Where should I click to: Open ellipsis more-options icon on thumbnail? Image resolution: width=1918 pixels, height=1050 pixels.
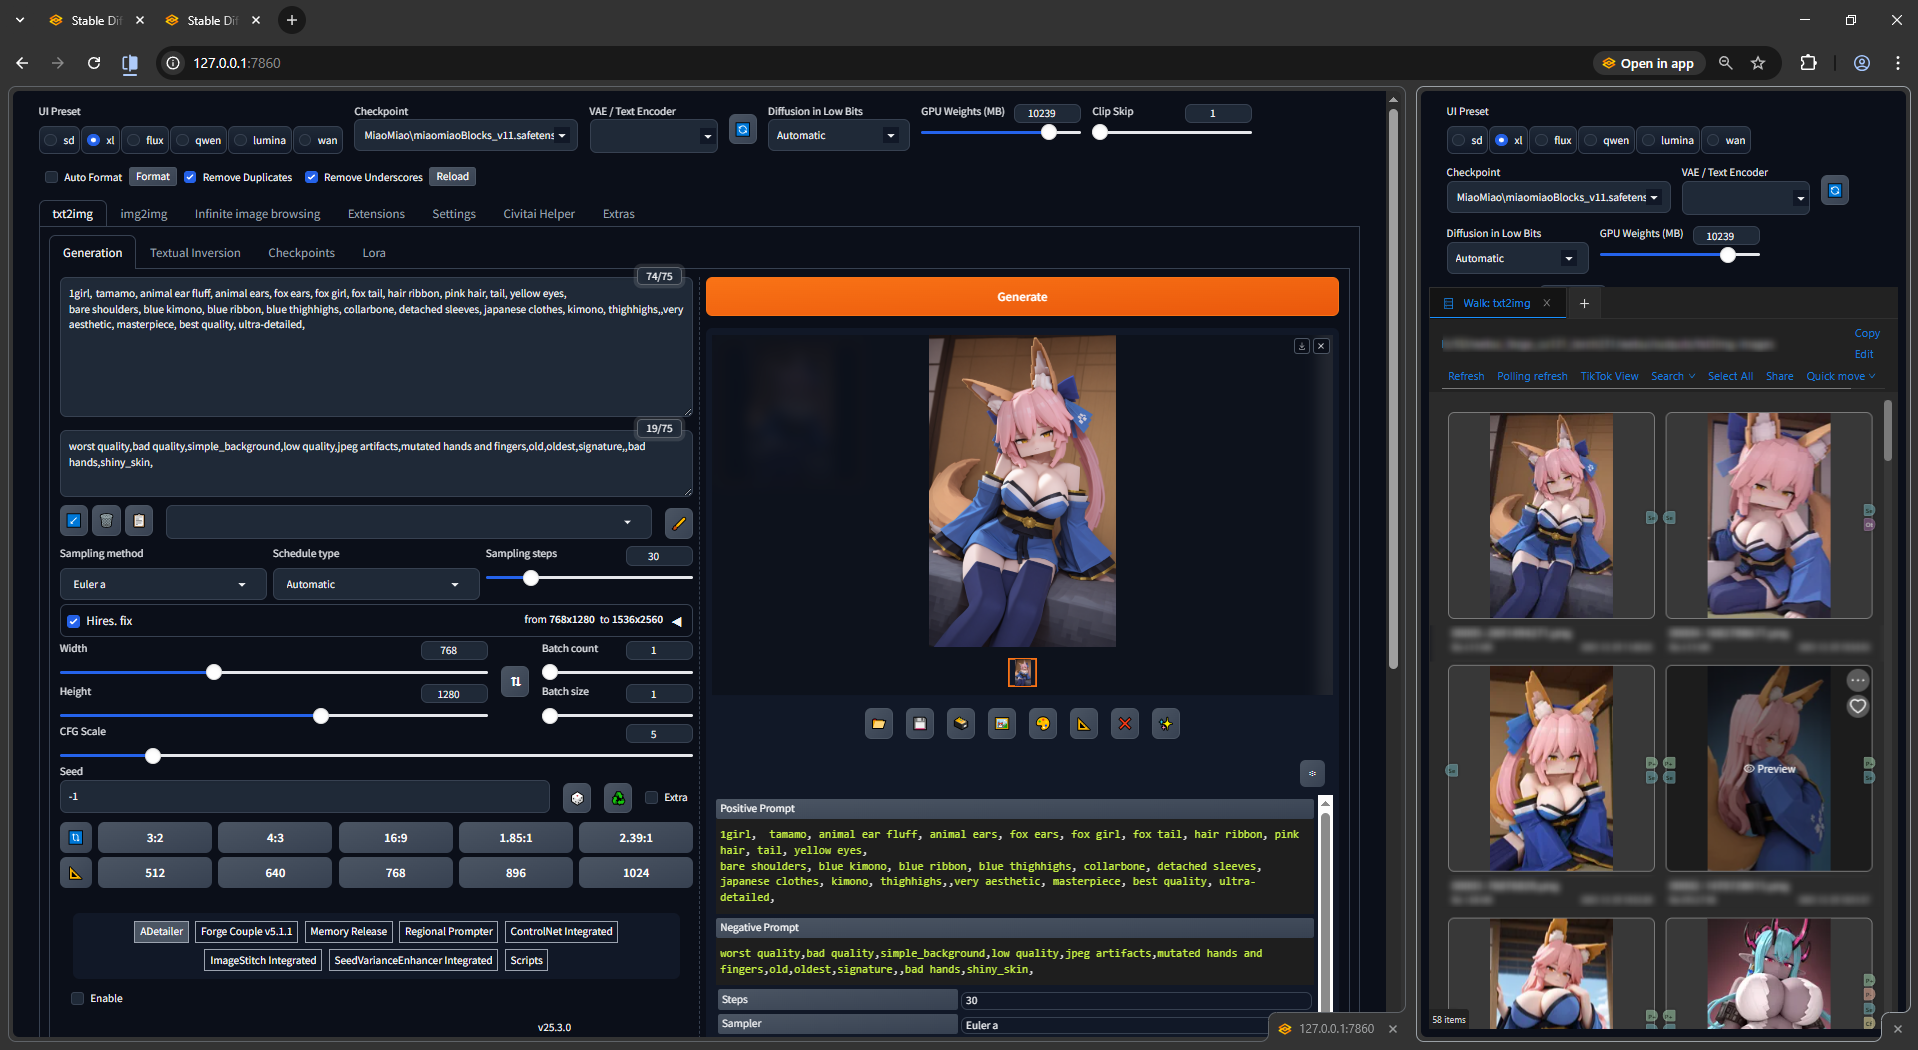click(x=1858, y=681)
